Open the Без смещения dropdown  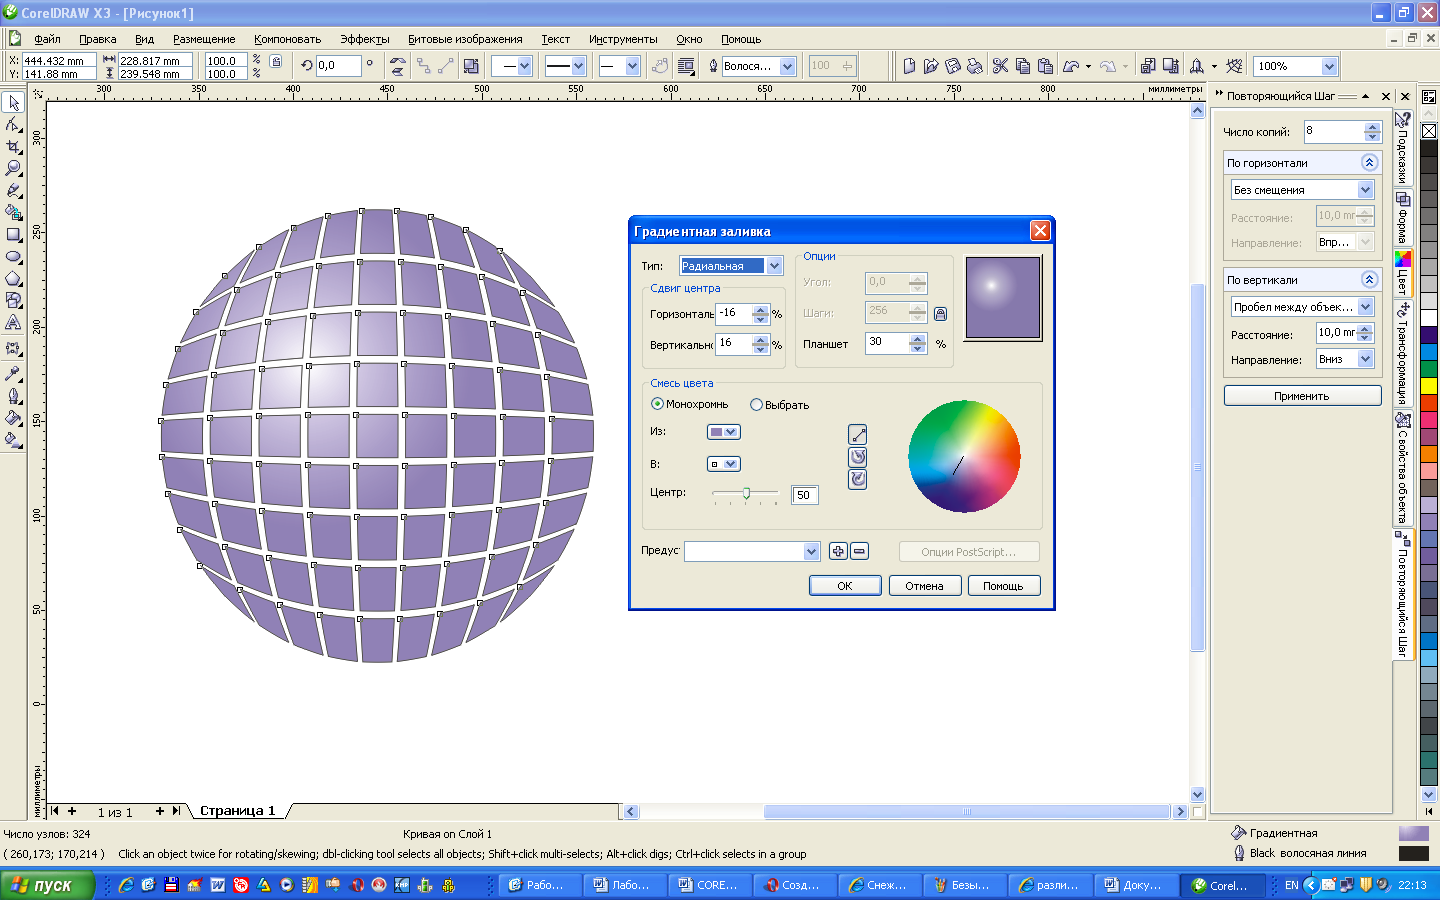[1365, 190]
